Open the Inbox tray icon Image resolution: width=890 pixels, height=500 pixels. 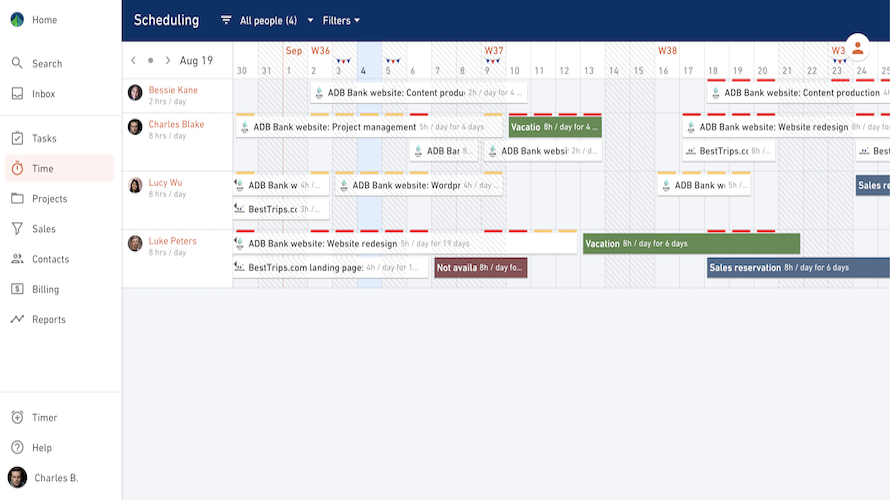[18, 94]
